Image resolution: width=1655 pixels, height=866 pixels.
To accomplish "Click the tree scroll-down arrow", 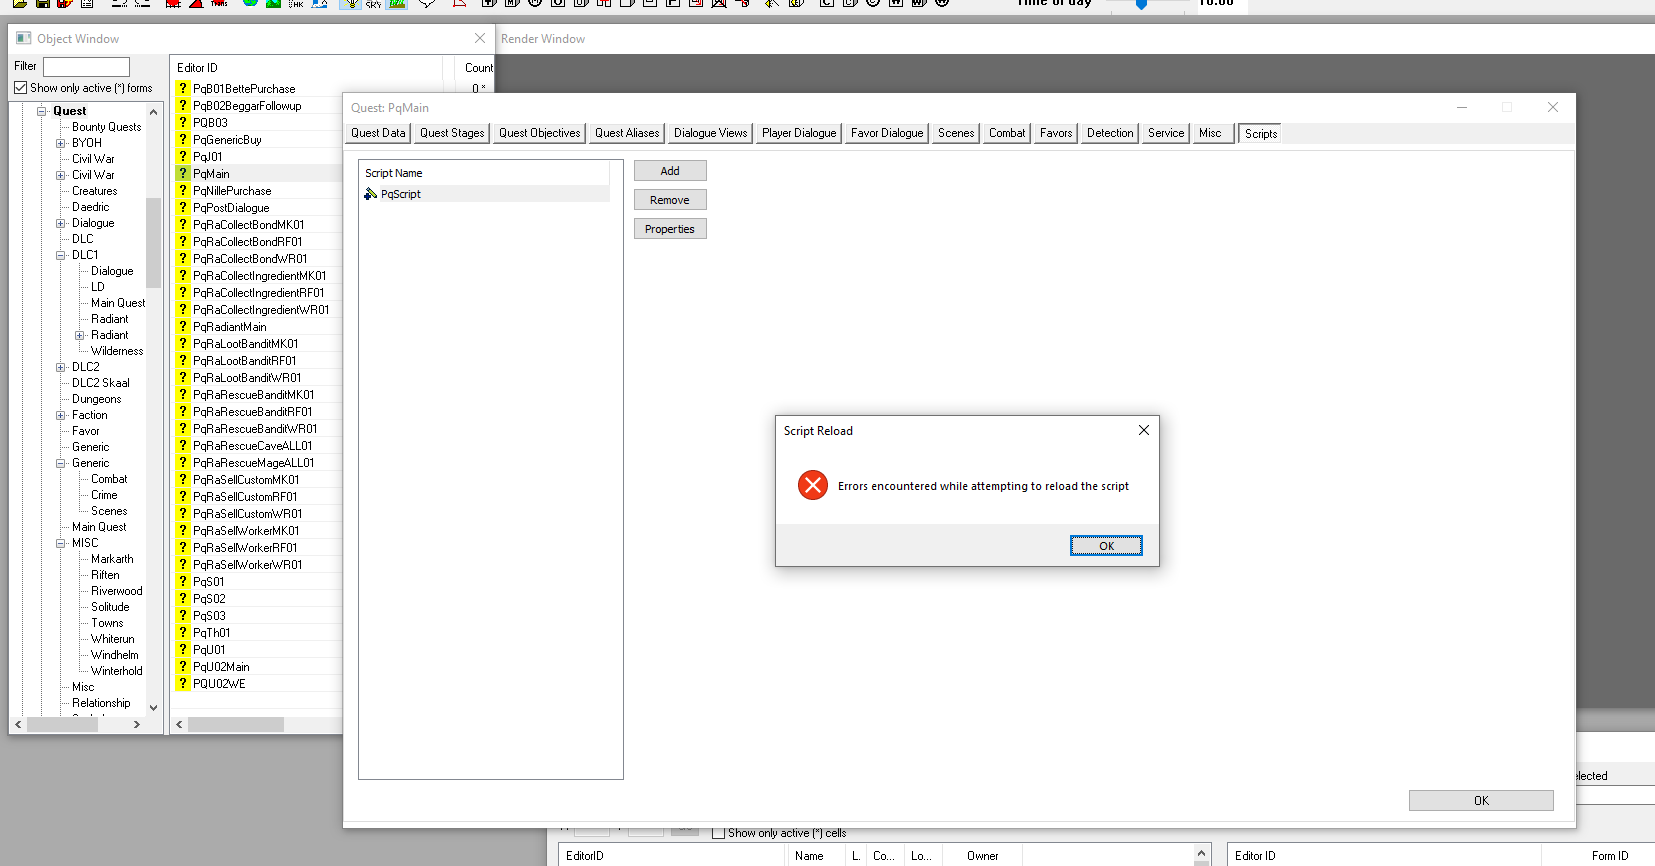I will (153, 708).
